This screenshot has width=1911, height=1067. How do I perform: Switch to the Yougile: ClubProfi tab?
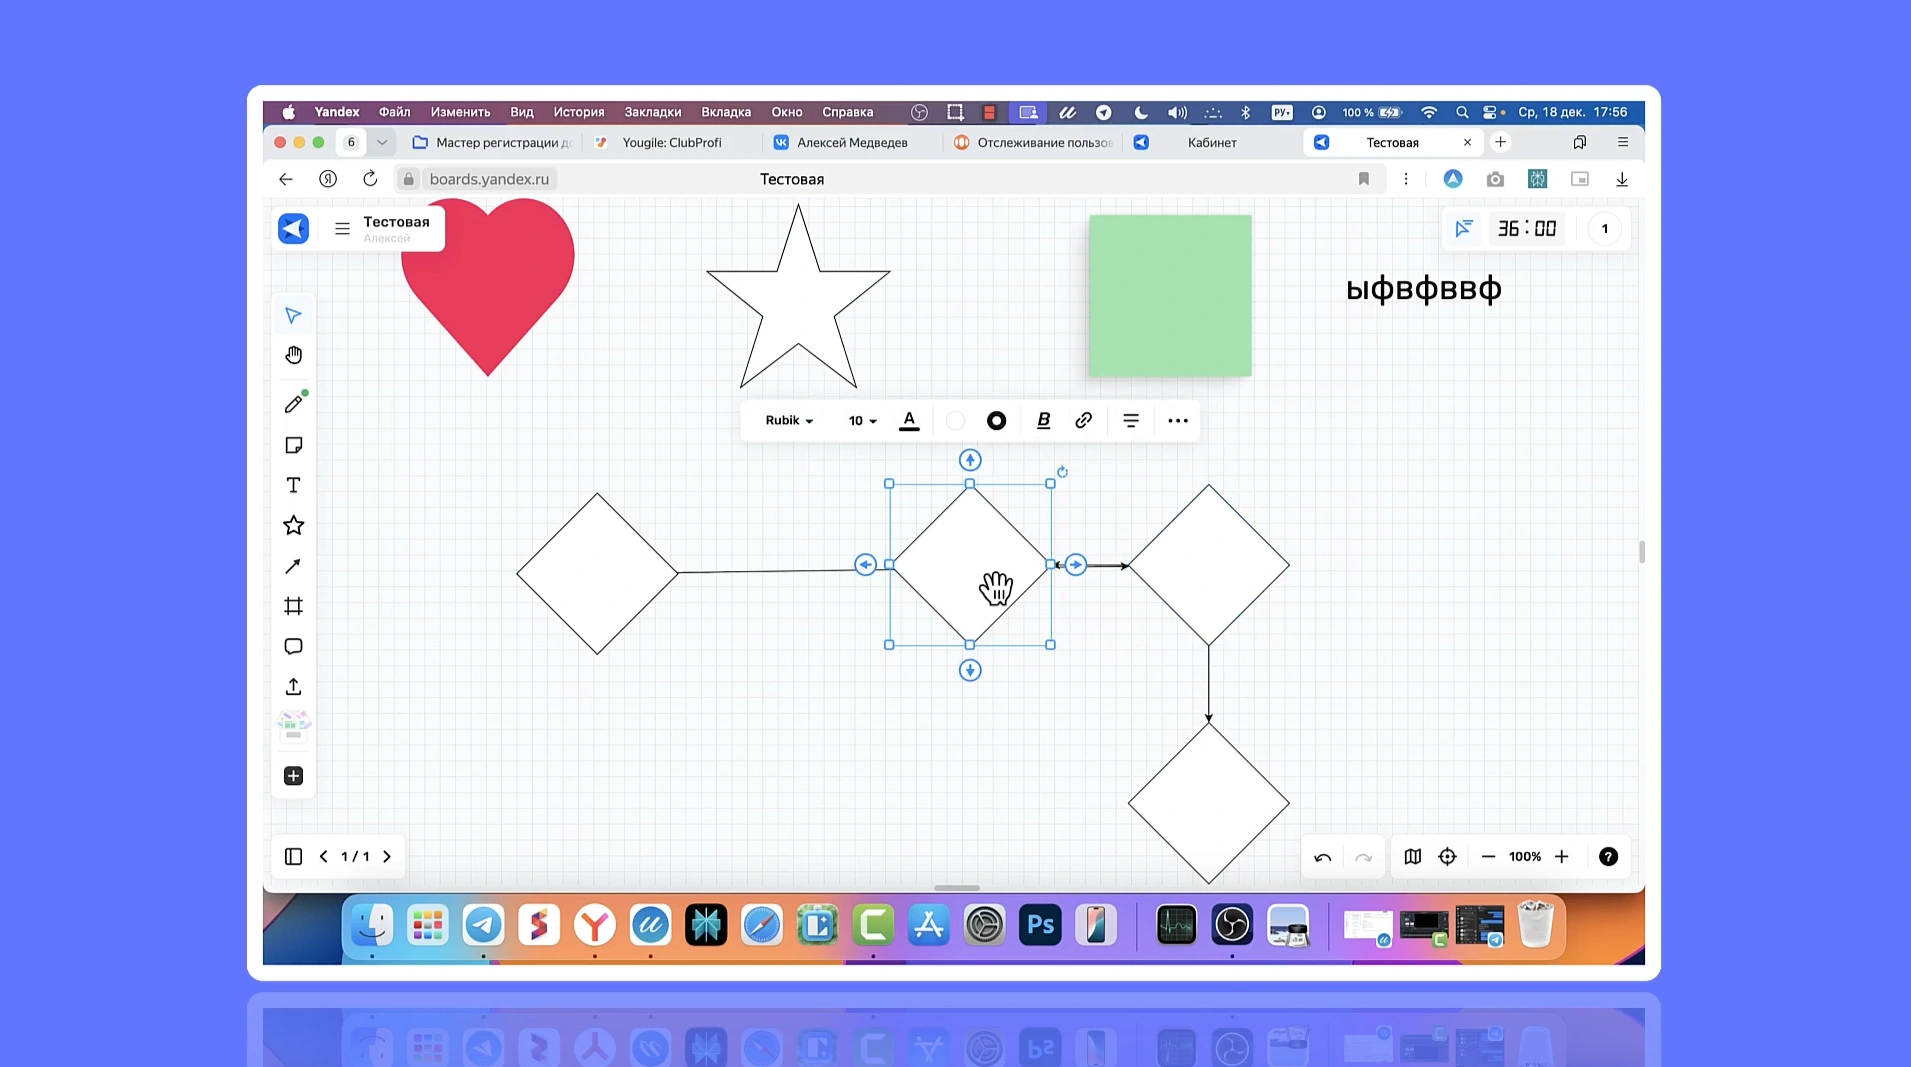pyautogui.click(x=671, y=143)
